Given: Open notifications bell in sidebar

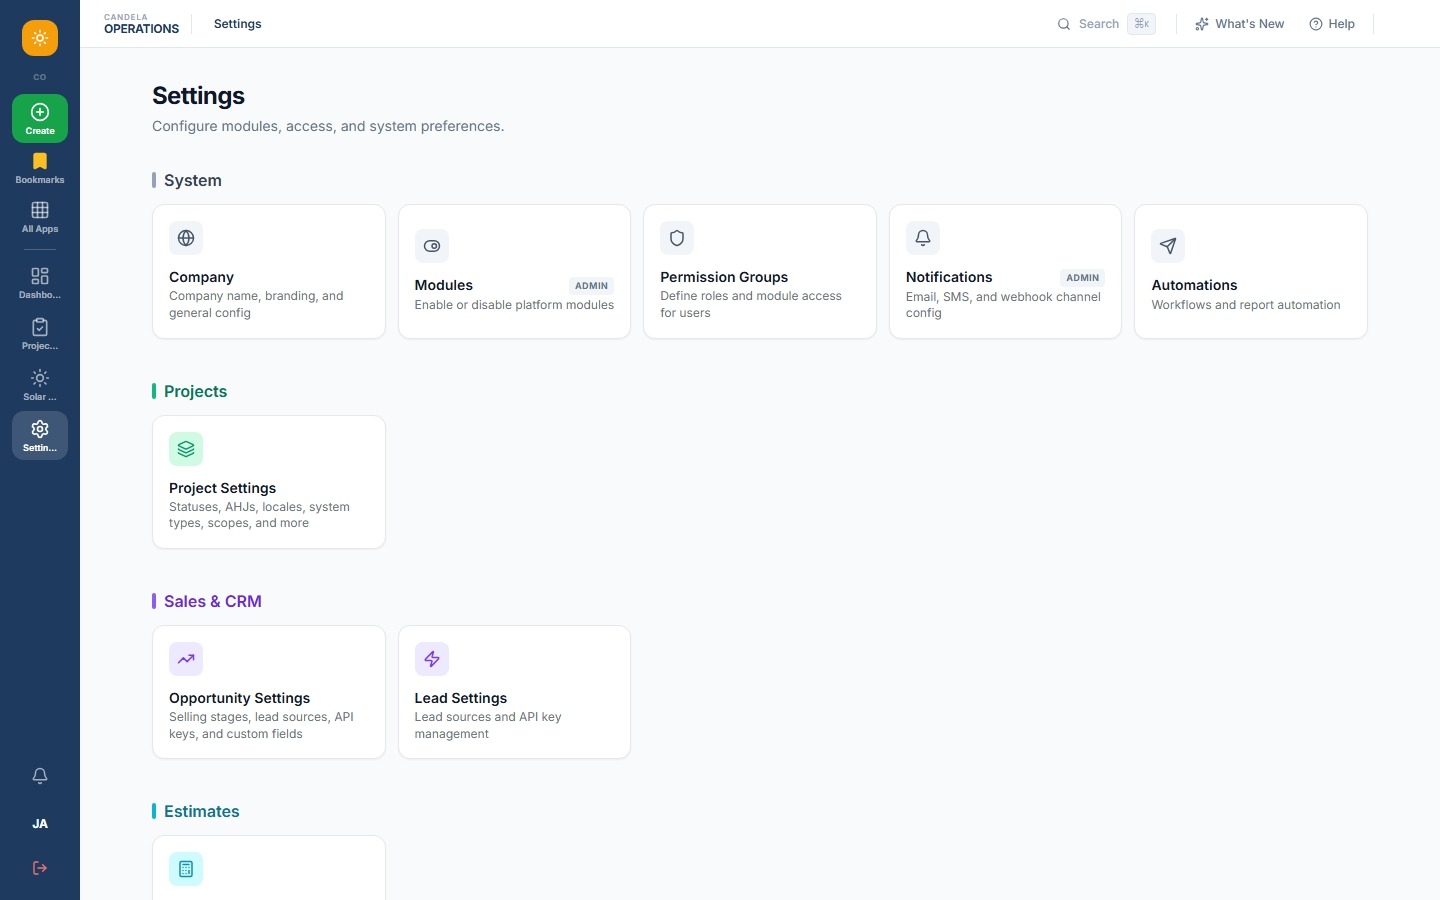Looking at the screenshot, I should (40, 776).
